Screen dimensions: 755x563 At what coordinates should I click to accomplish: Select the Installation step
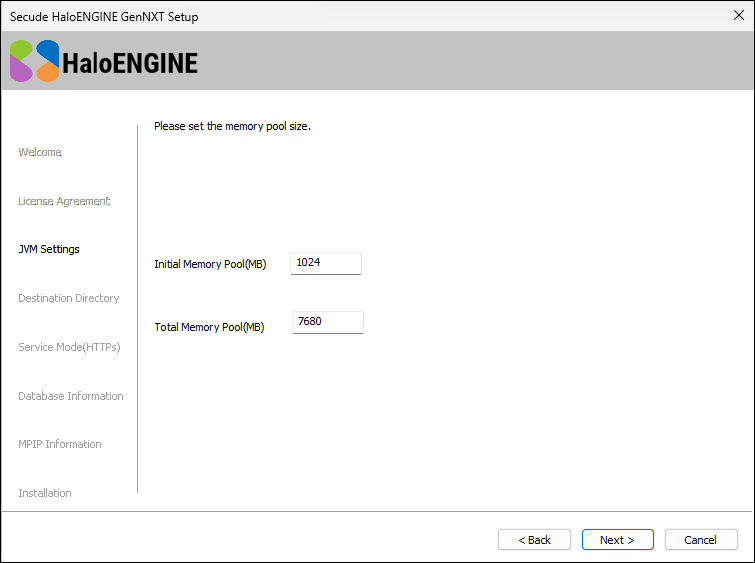click(45, 493)
